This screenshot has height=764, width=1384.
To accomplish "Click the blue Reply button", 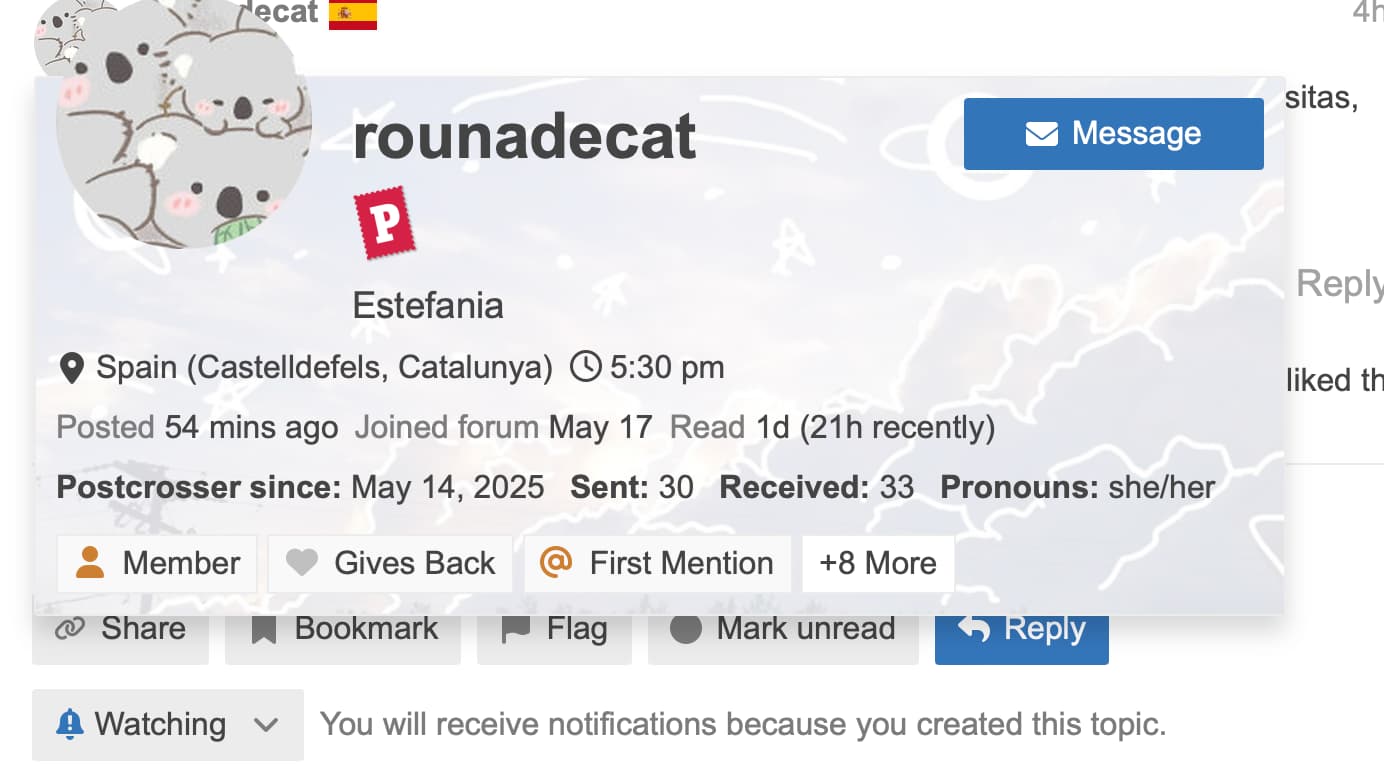I will [1021, 629].
